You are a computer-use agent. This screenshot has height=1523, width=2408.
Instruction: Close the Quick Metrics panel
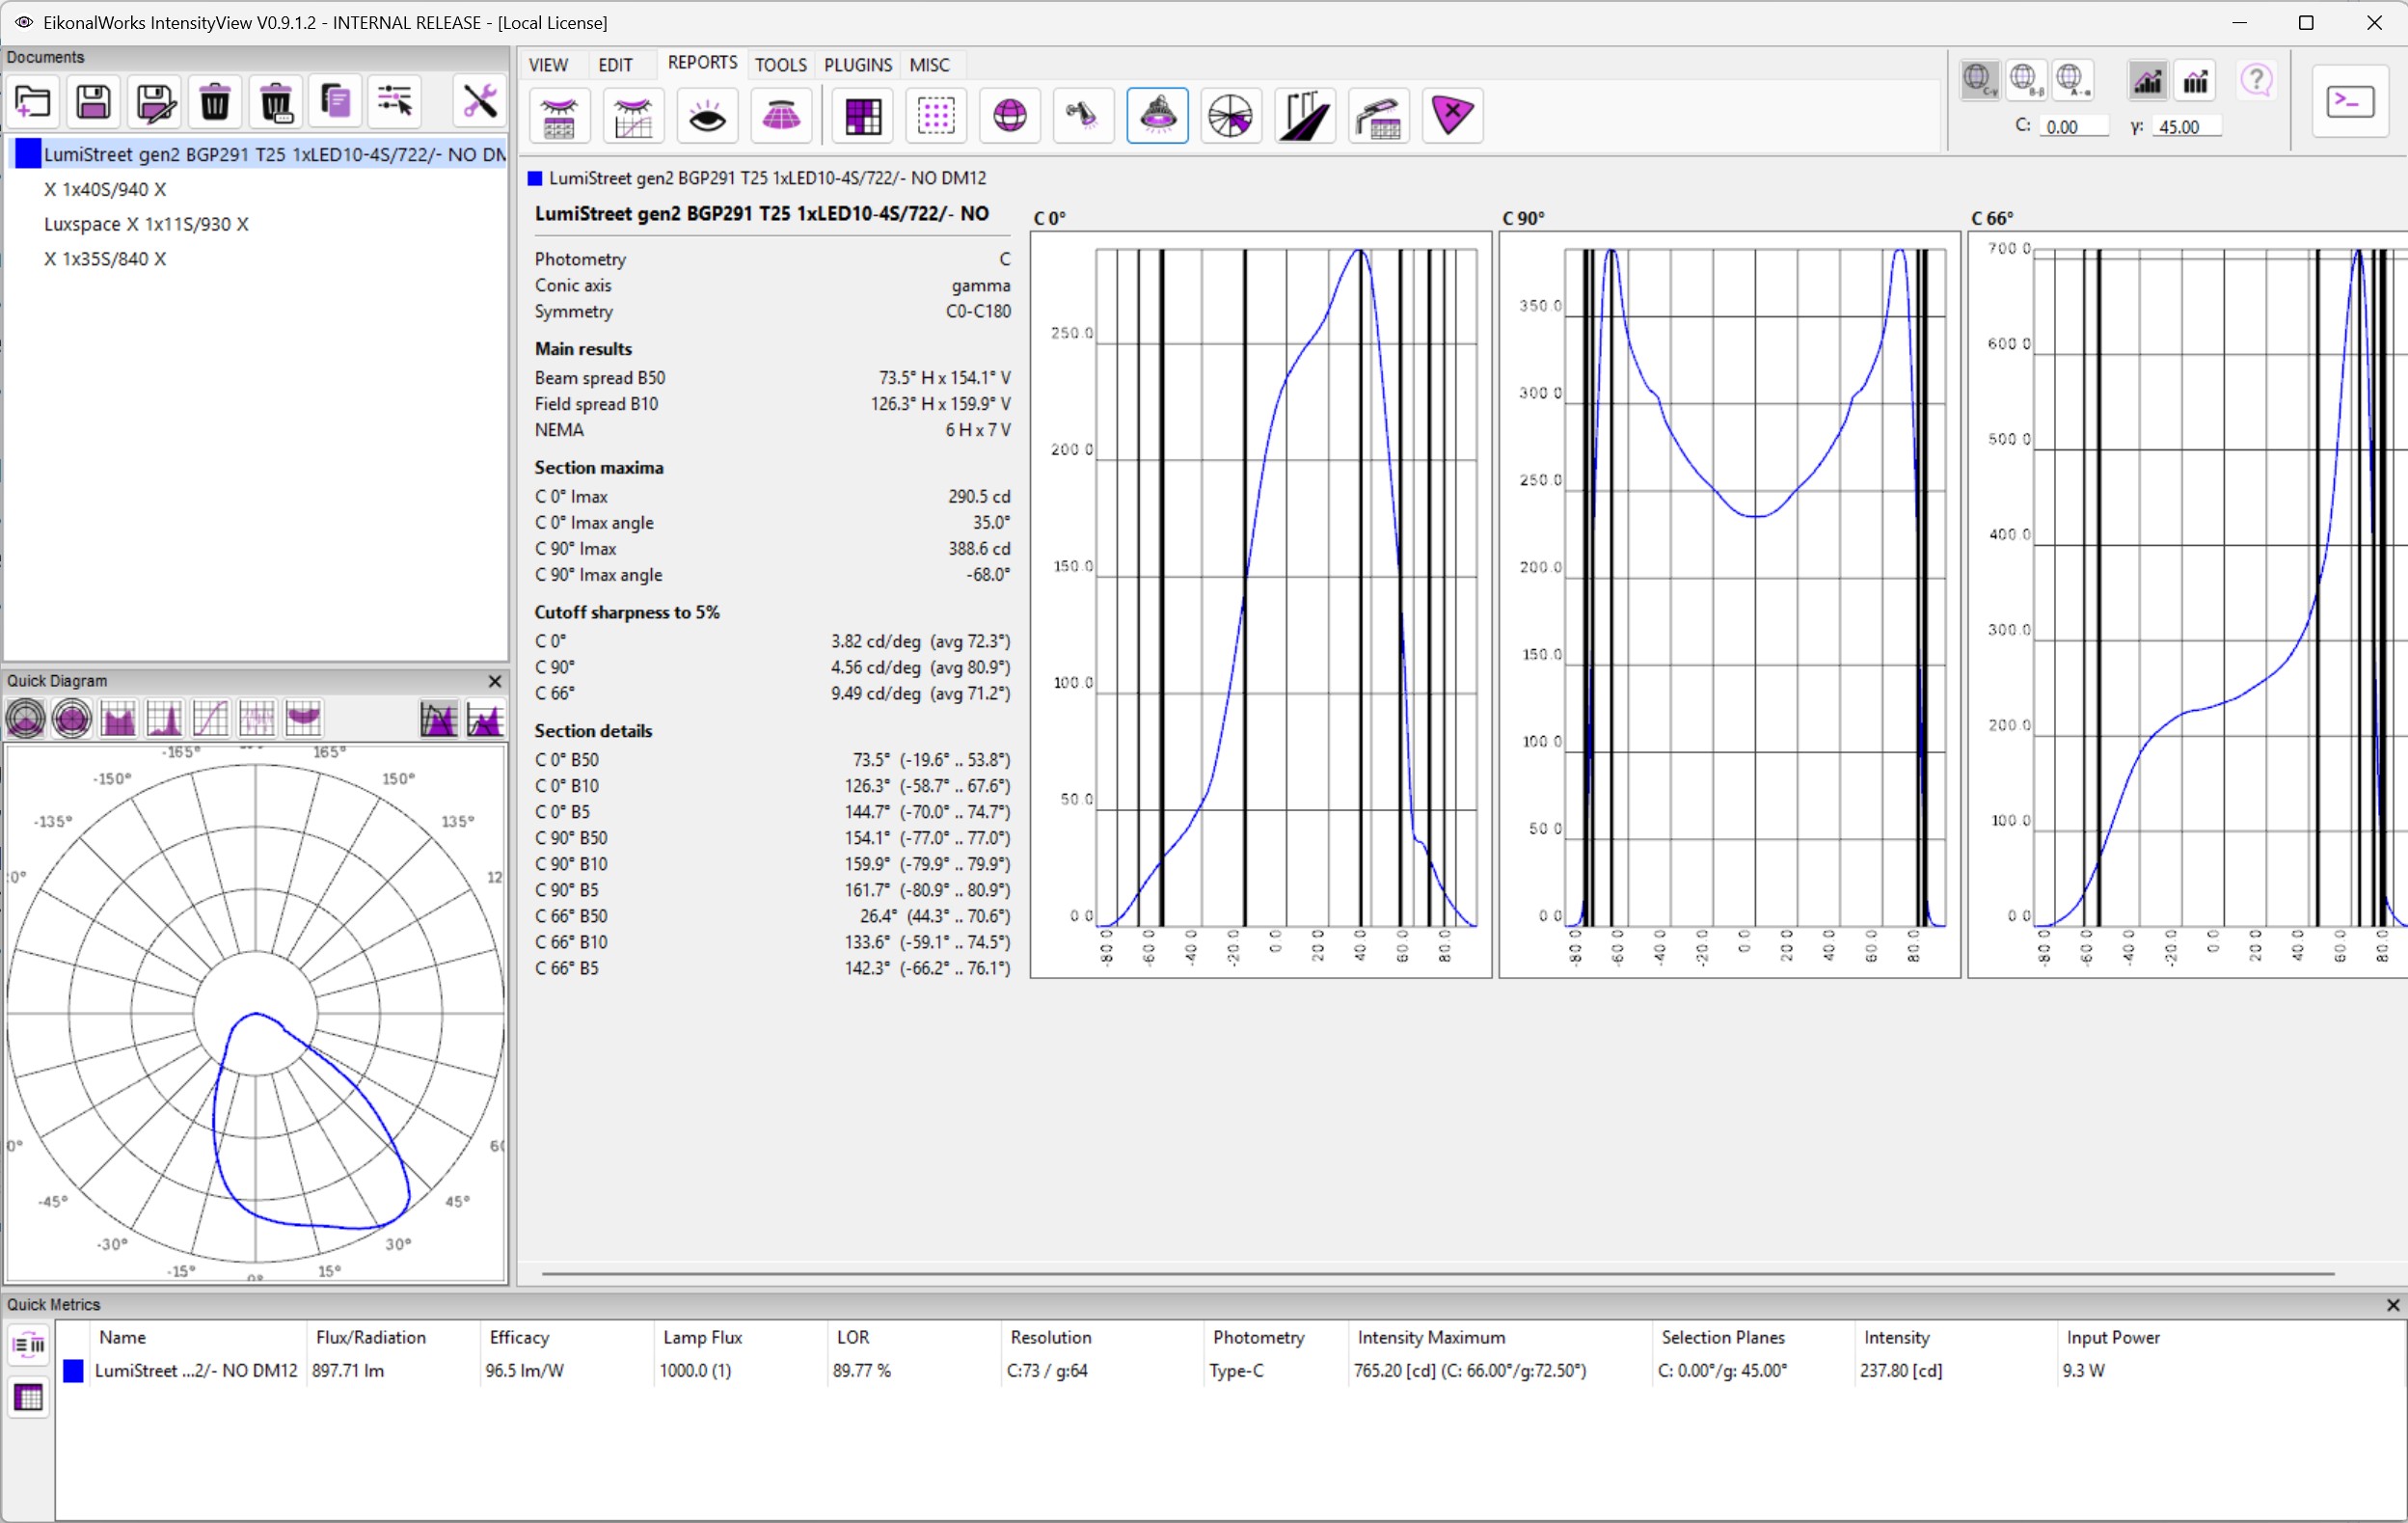click(2393, 1305)
